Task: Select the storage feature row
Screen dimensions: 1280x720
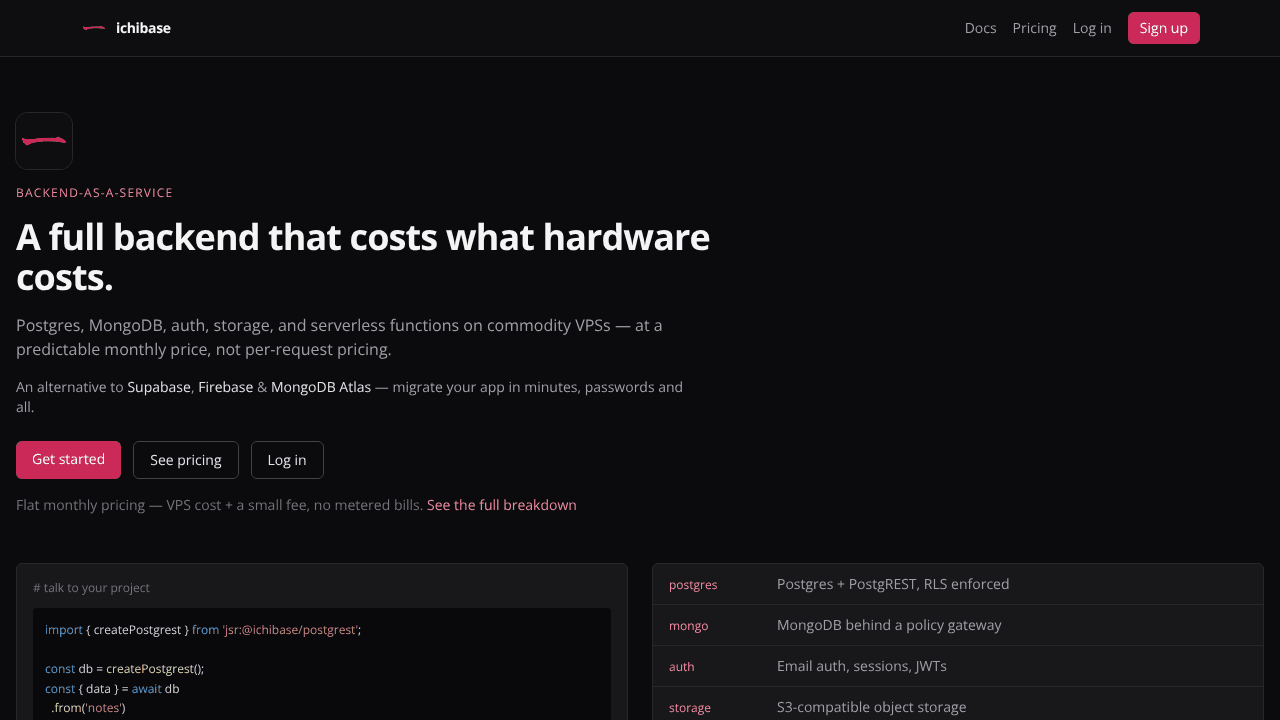Action: pos(958,706)
